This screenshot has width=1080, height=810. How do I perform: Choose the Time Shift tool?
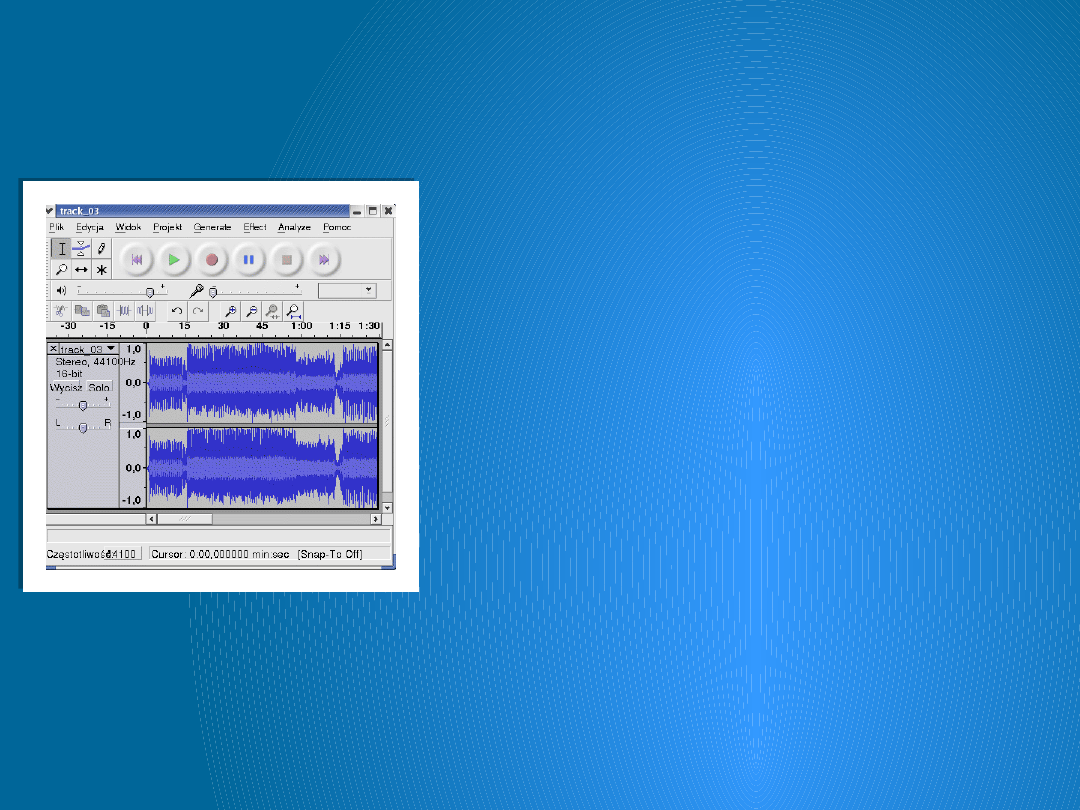point(81,270)
